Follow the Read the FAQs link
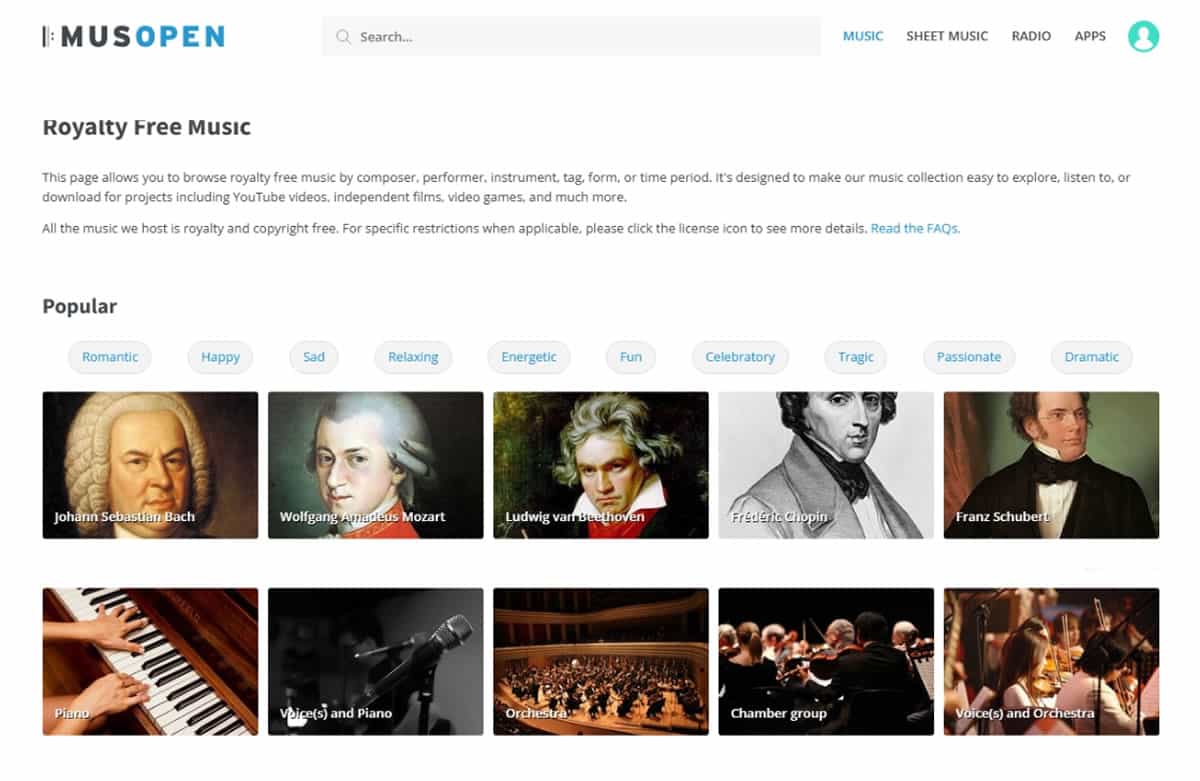1200x781 pixels. [915, 228]
